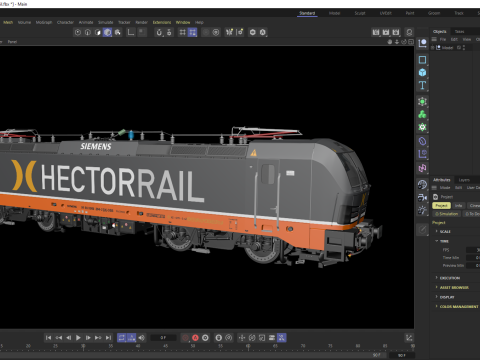Open the Attributes Mode menu
Image resolution: width=480 pixels, height=360 pixels.
point(445,188)
